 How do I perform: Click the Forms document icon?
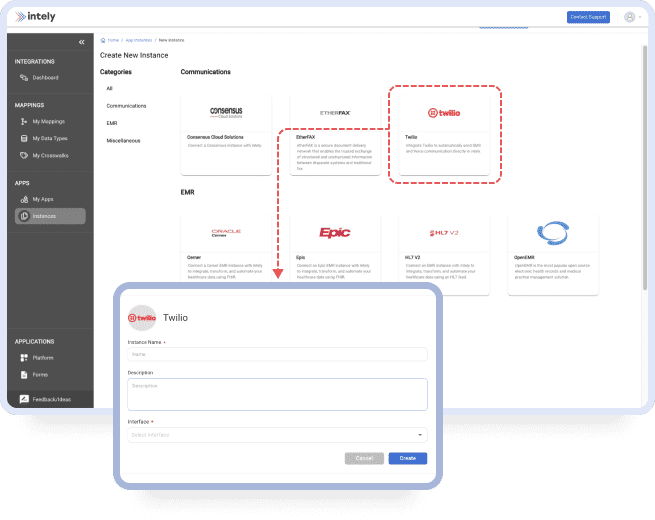click(x=24, y=375)
